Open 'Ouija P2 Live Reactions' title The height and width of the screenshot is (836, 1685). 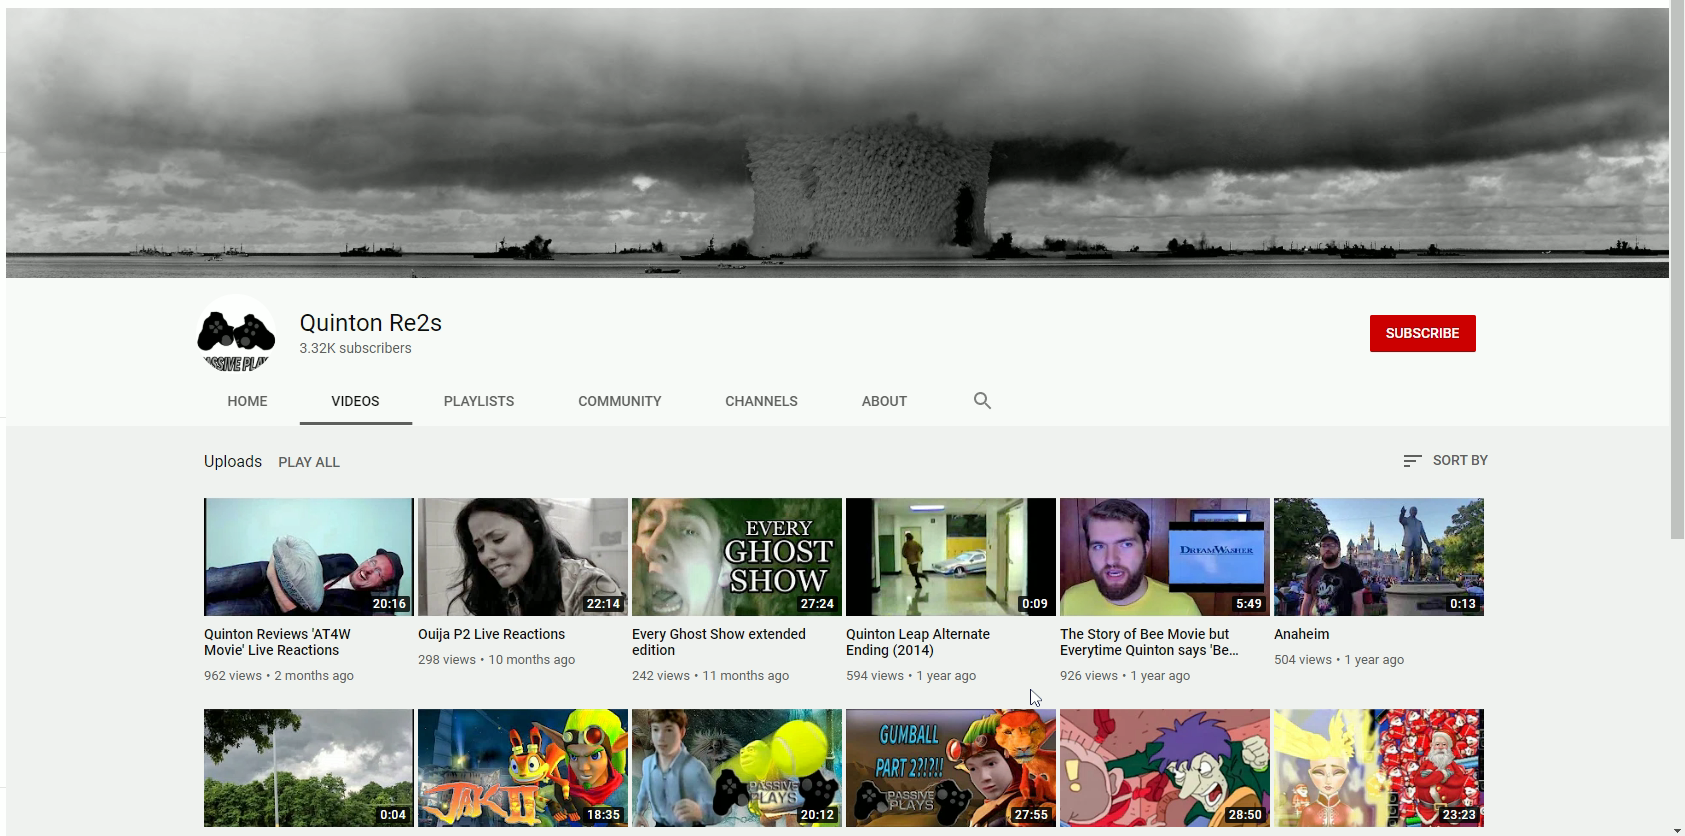(491, 634)
